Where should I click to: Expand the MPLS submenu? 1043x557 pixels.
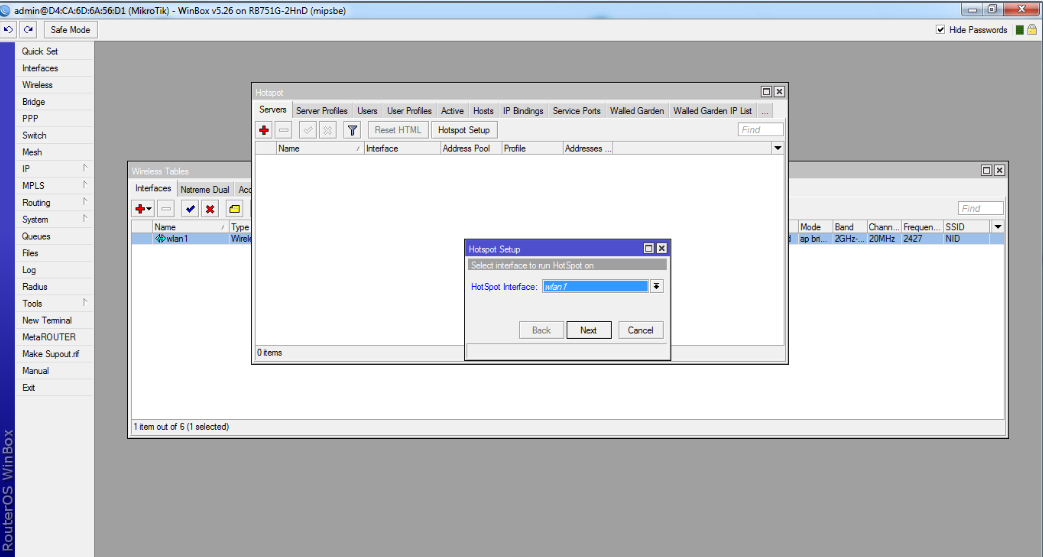click(x=55, y=186)
